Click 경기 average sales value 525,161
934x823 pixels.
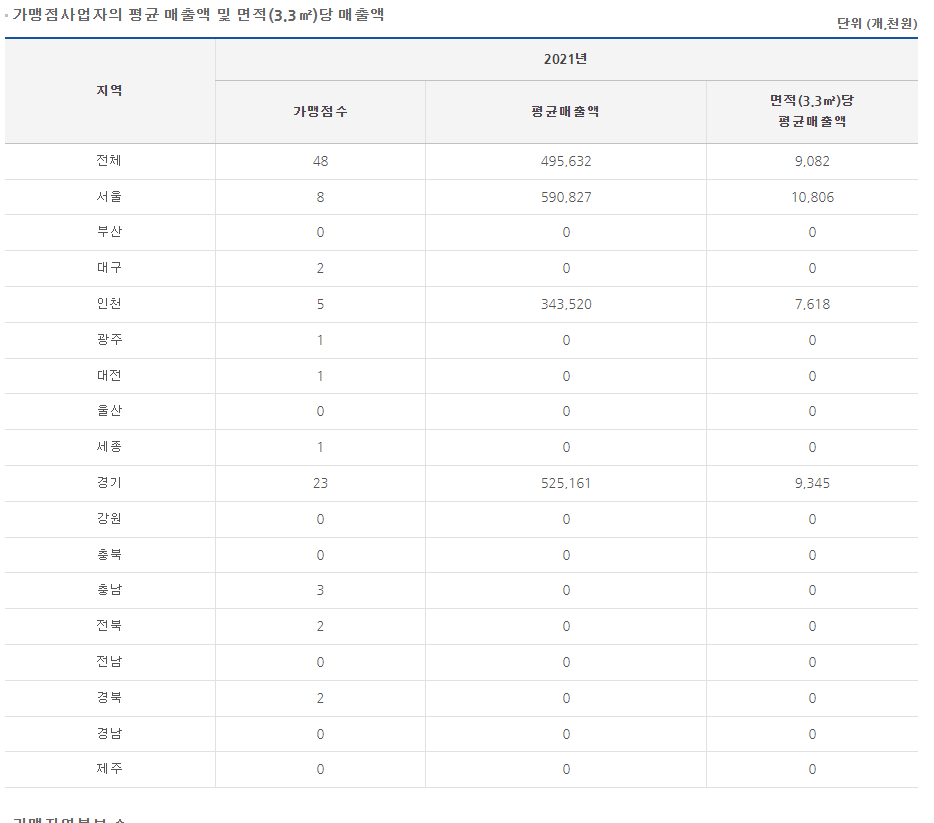tap(566, 483)
